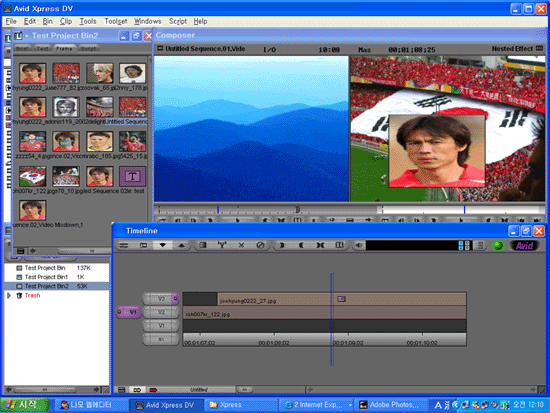Select the Frame tab in the bin
Screen dimensions: 550x413
65,49
